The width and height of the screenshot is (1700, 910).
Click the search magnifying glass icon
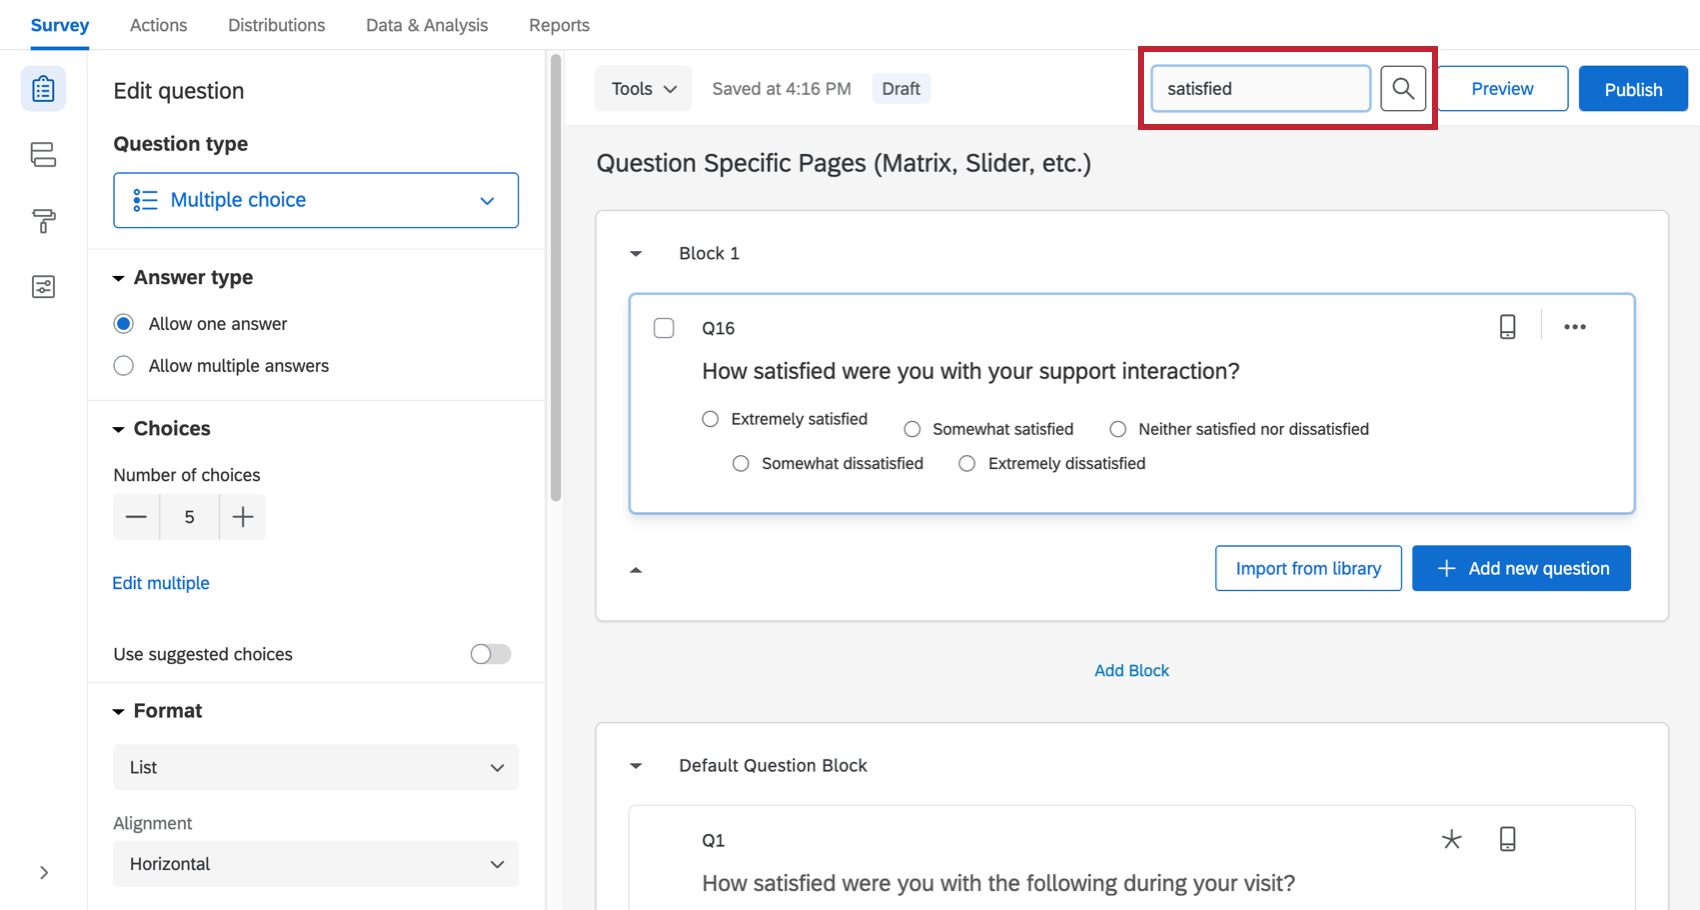coord(1403,88)
